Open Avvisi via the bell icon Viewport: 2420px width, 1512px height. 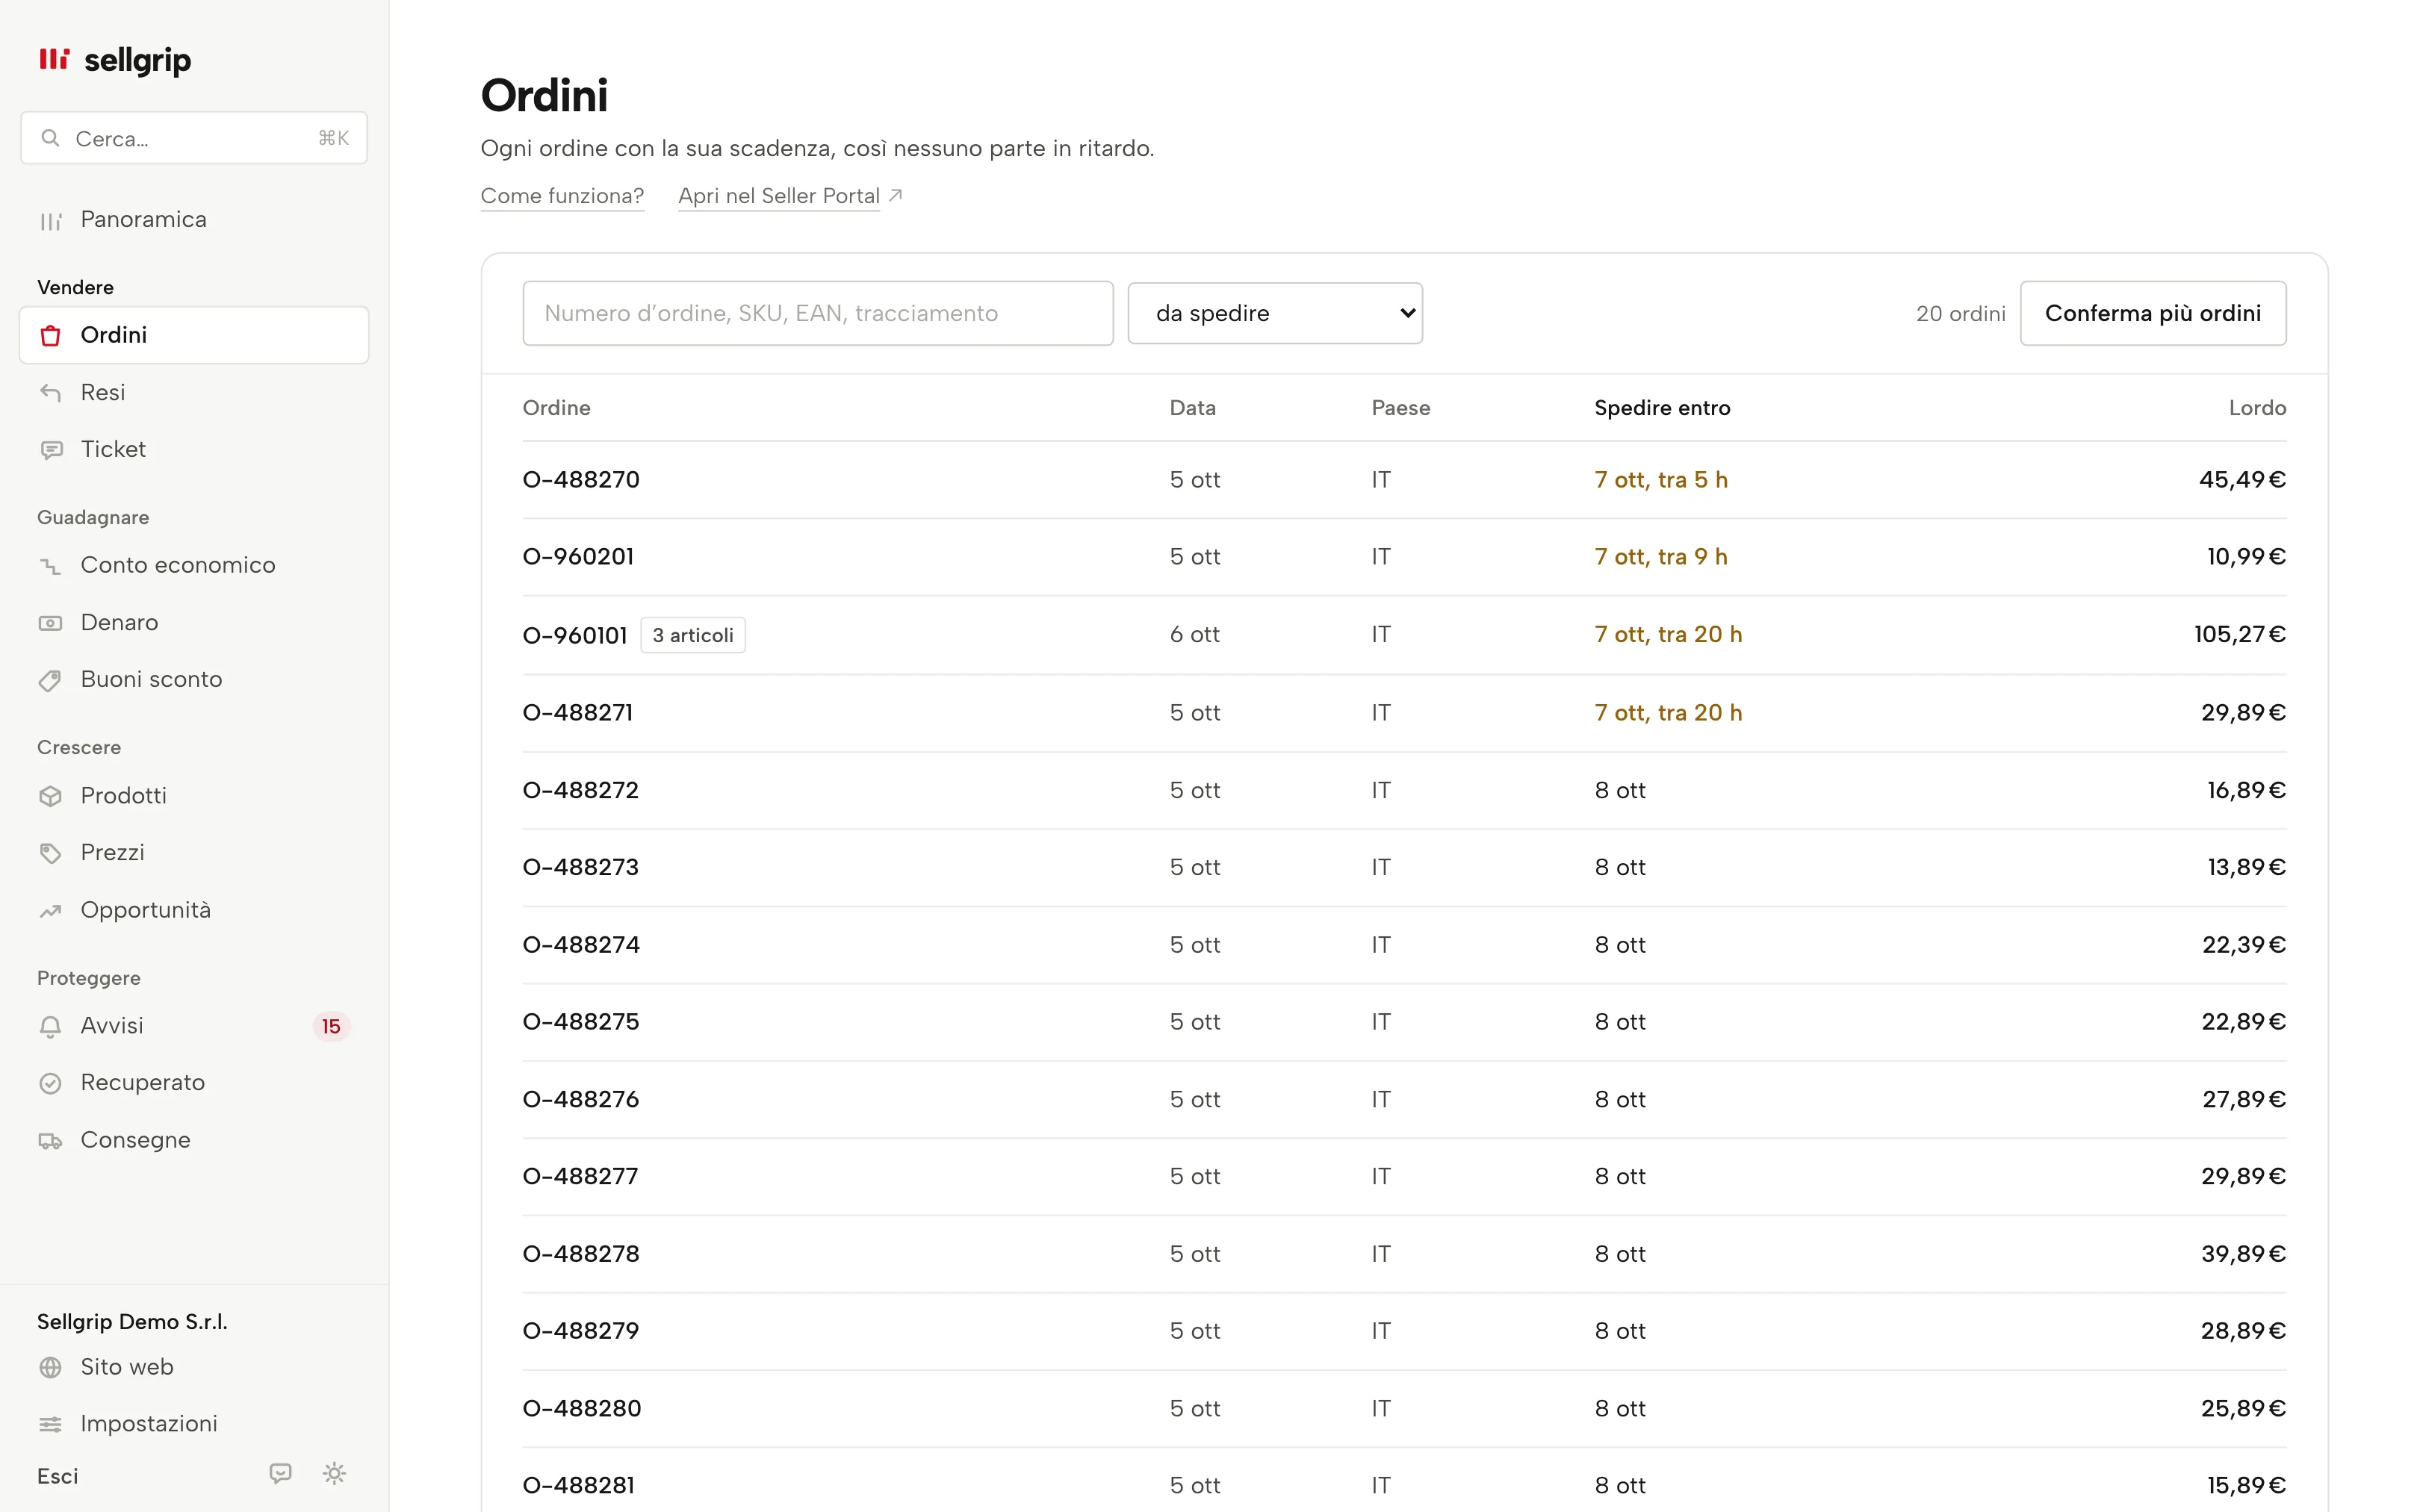click(51, 1026)
